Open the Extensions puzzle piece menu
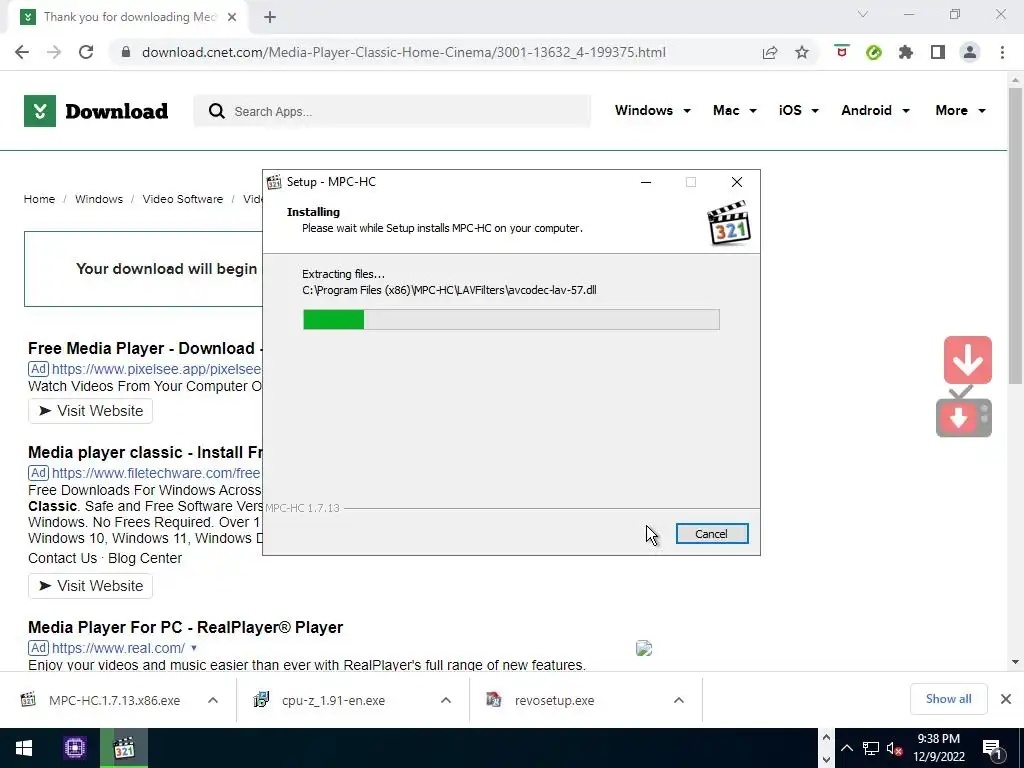Image resolution: width=1024 pixels, height=768 pixels. coord(906,52)
